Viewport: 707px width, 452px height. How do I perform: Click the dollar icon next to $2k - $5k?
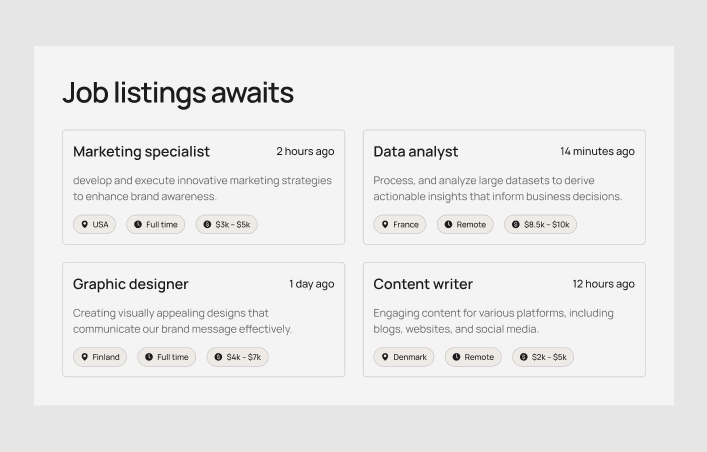(x=523, y=357)
